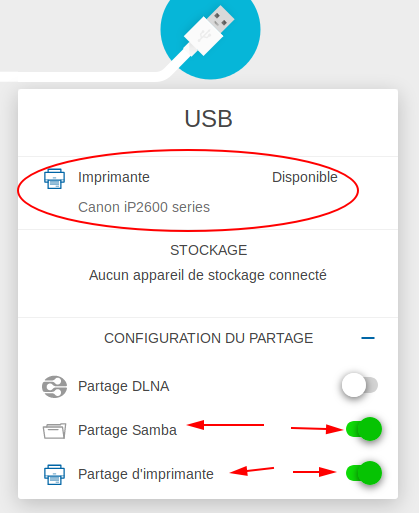Collapse the Configuration du partage section
The height and width of the screenshot is (513, 419).
click(x=368, y=338)
